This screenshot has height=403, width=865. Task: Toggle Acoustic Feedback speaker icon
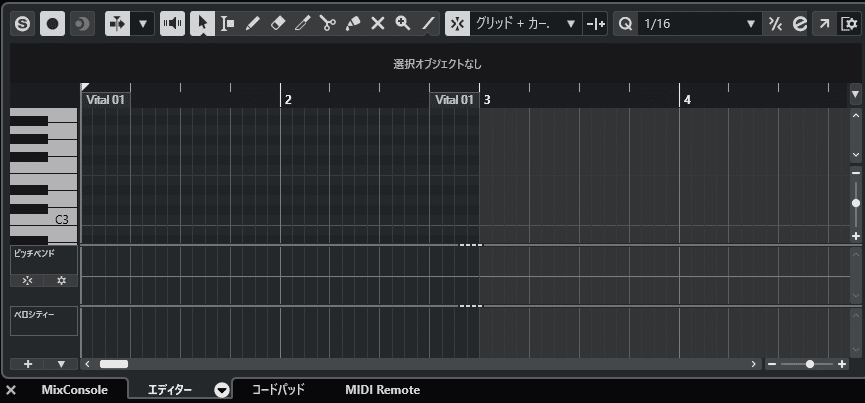coord(173,24)
